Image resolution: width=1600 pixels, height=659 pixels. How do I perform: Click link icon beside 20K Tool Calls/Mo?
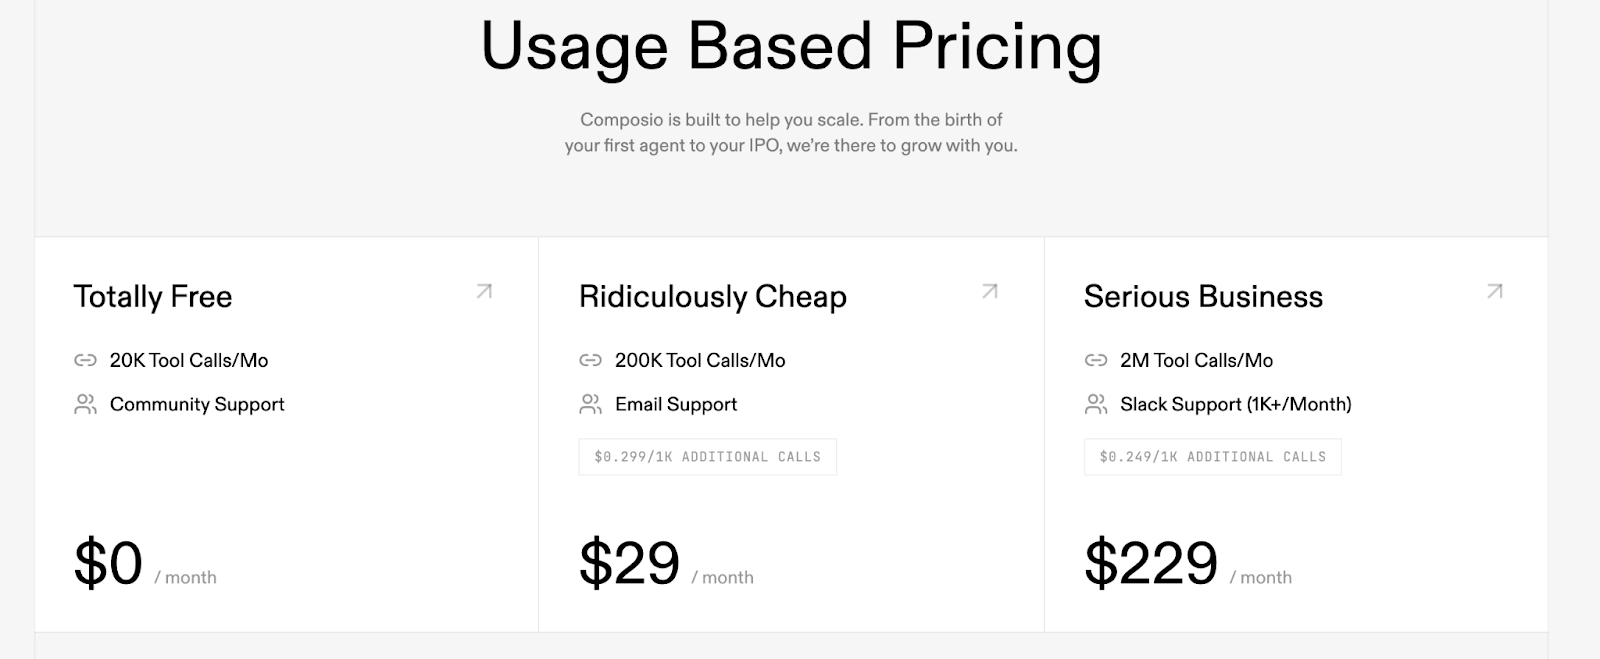click(x=85, y=361)
